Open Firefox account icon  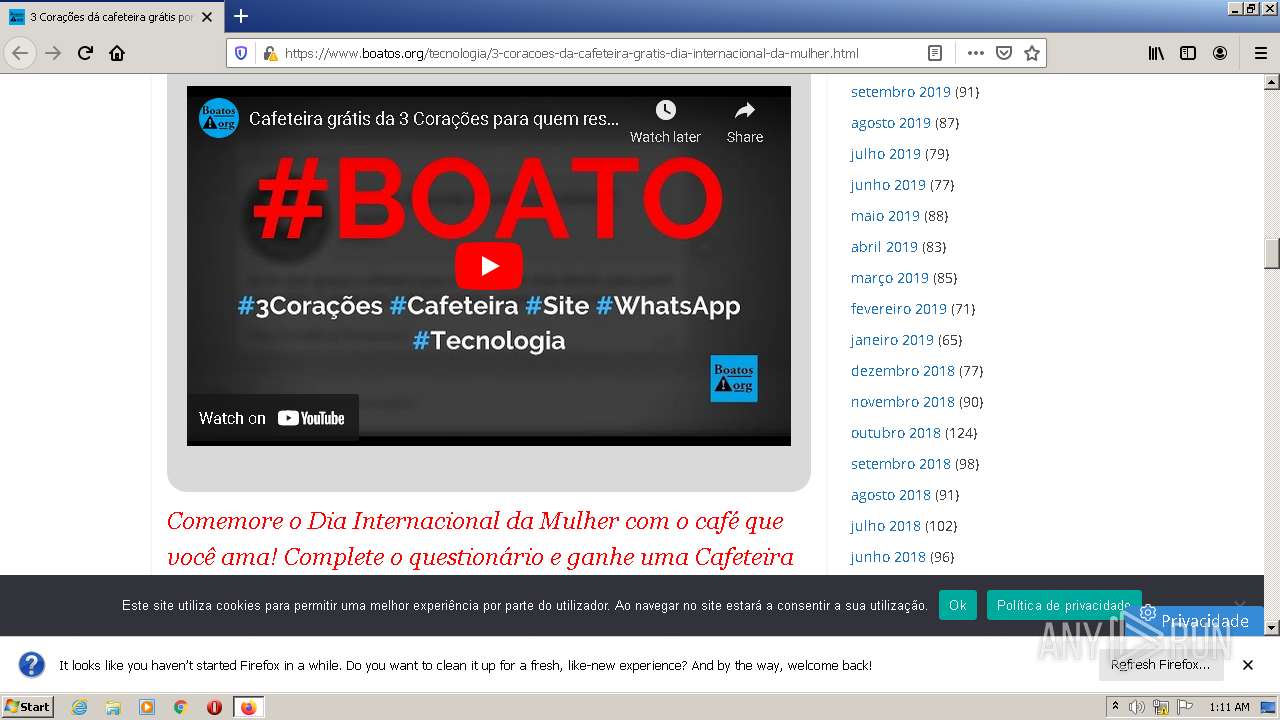[1220, 53]
